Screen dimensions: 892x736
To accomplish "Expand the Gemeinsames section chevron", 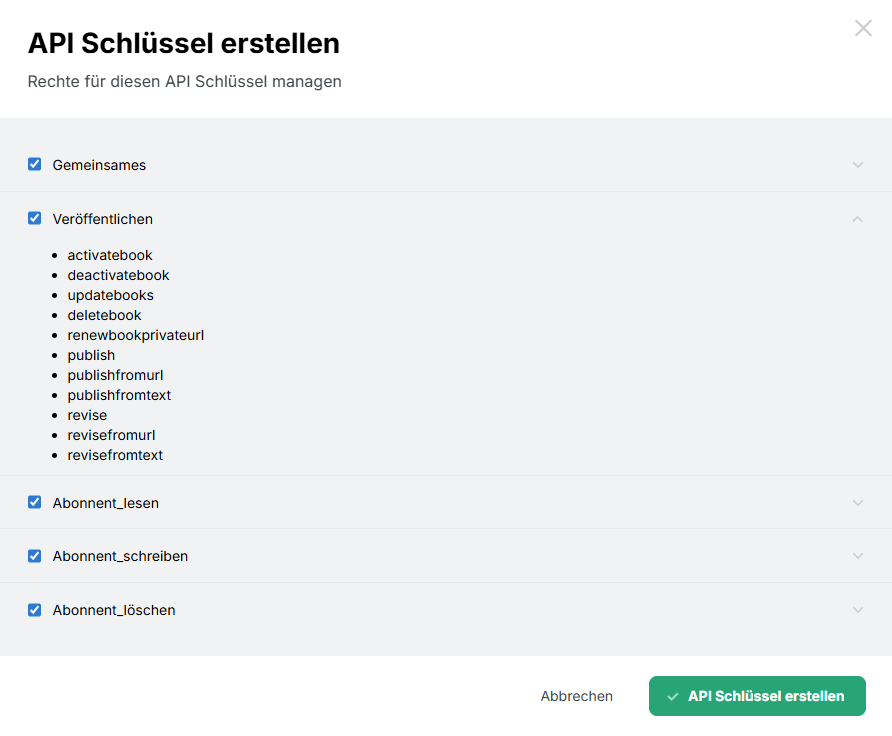I will click(858, 165).
